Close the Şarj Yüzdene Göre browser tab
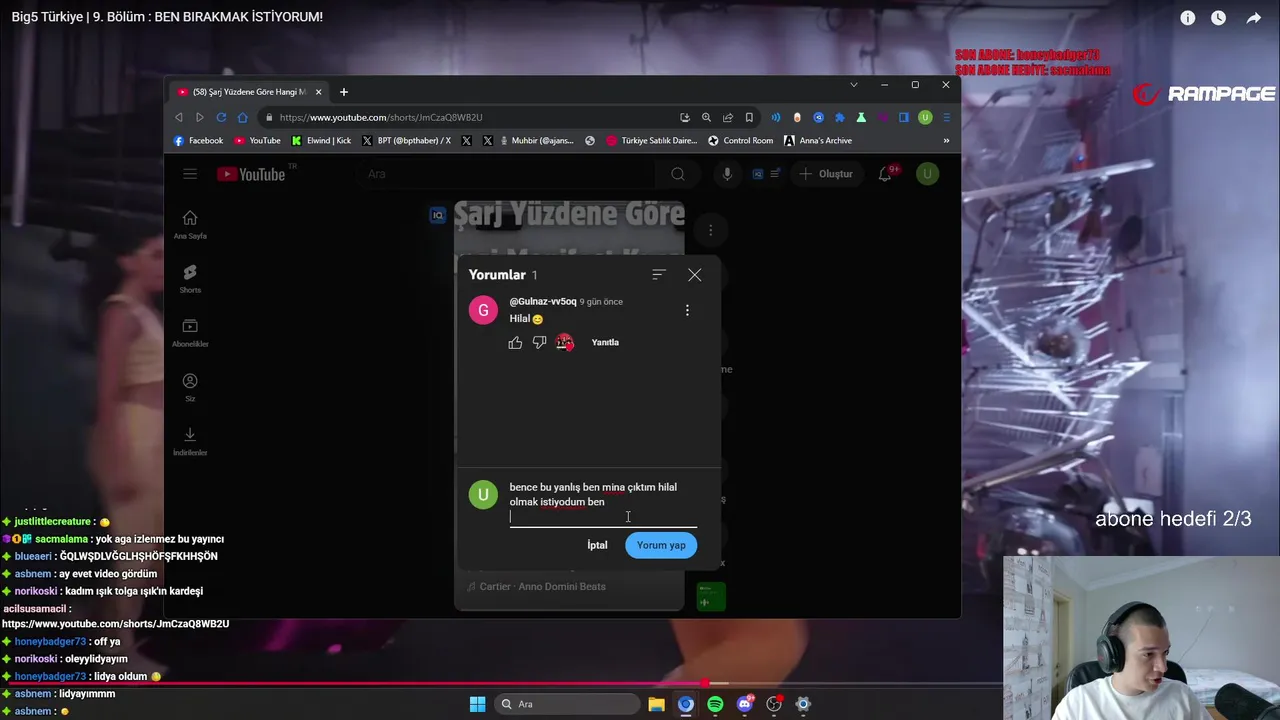 pyautogui.click(x=319, y=92)
